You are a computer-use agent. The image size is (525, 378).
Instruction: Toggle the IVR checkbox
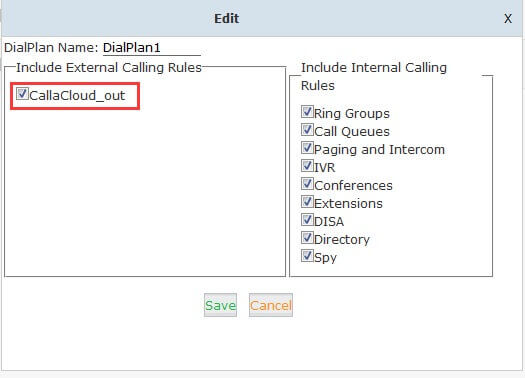307,166
